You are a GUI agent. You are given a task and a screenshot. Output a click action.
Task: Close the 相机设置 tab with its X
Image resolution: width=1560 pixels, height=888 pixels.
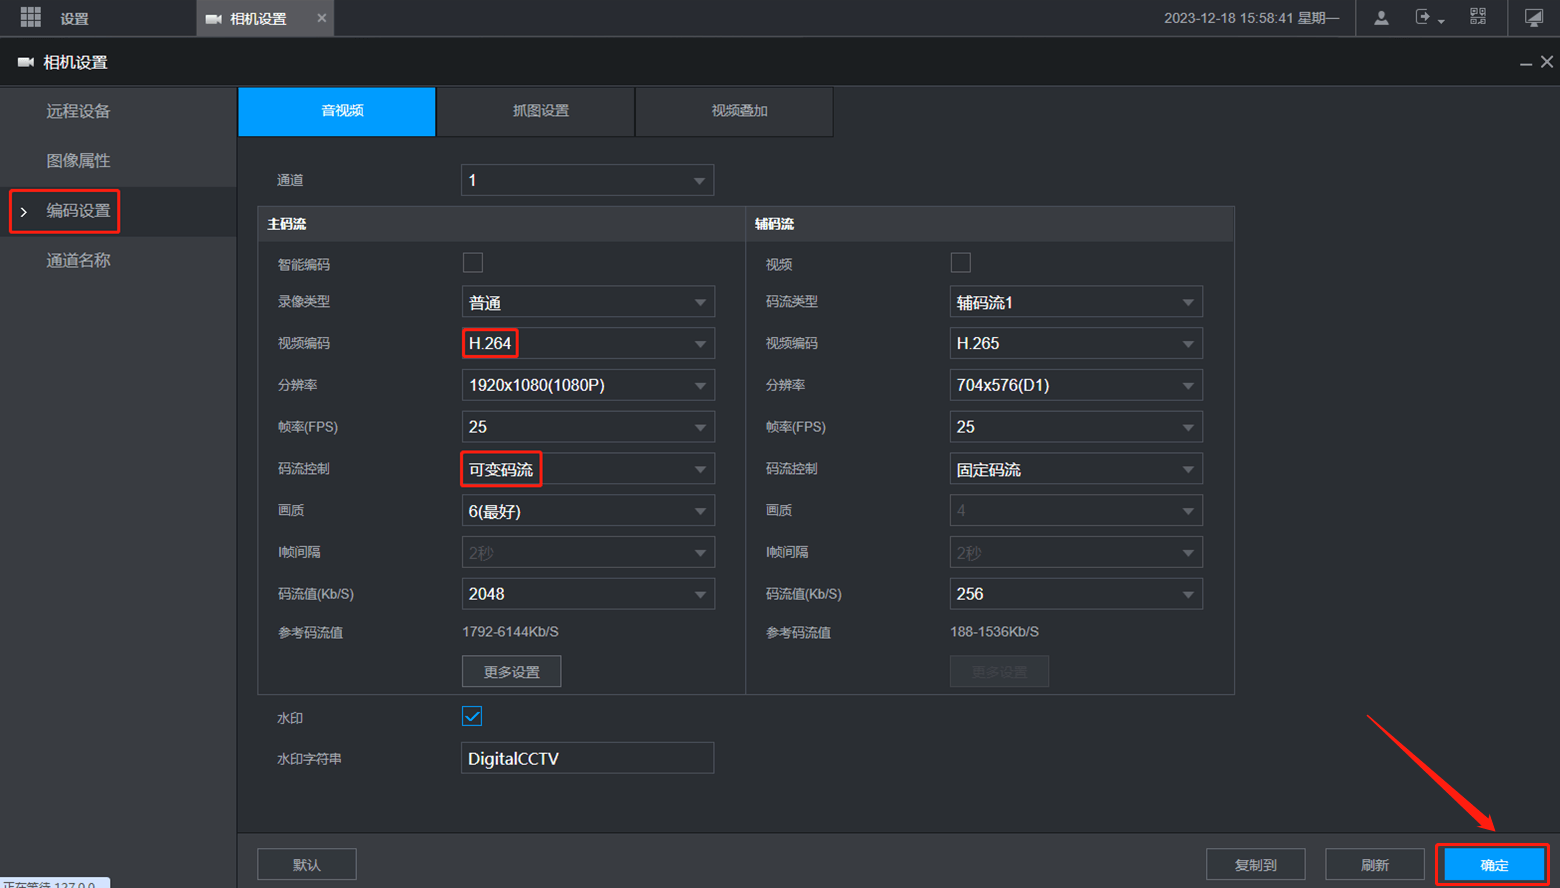321,18
